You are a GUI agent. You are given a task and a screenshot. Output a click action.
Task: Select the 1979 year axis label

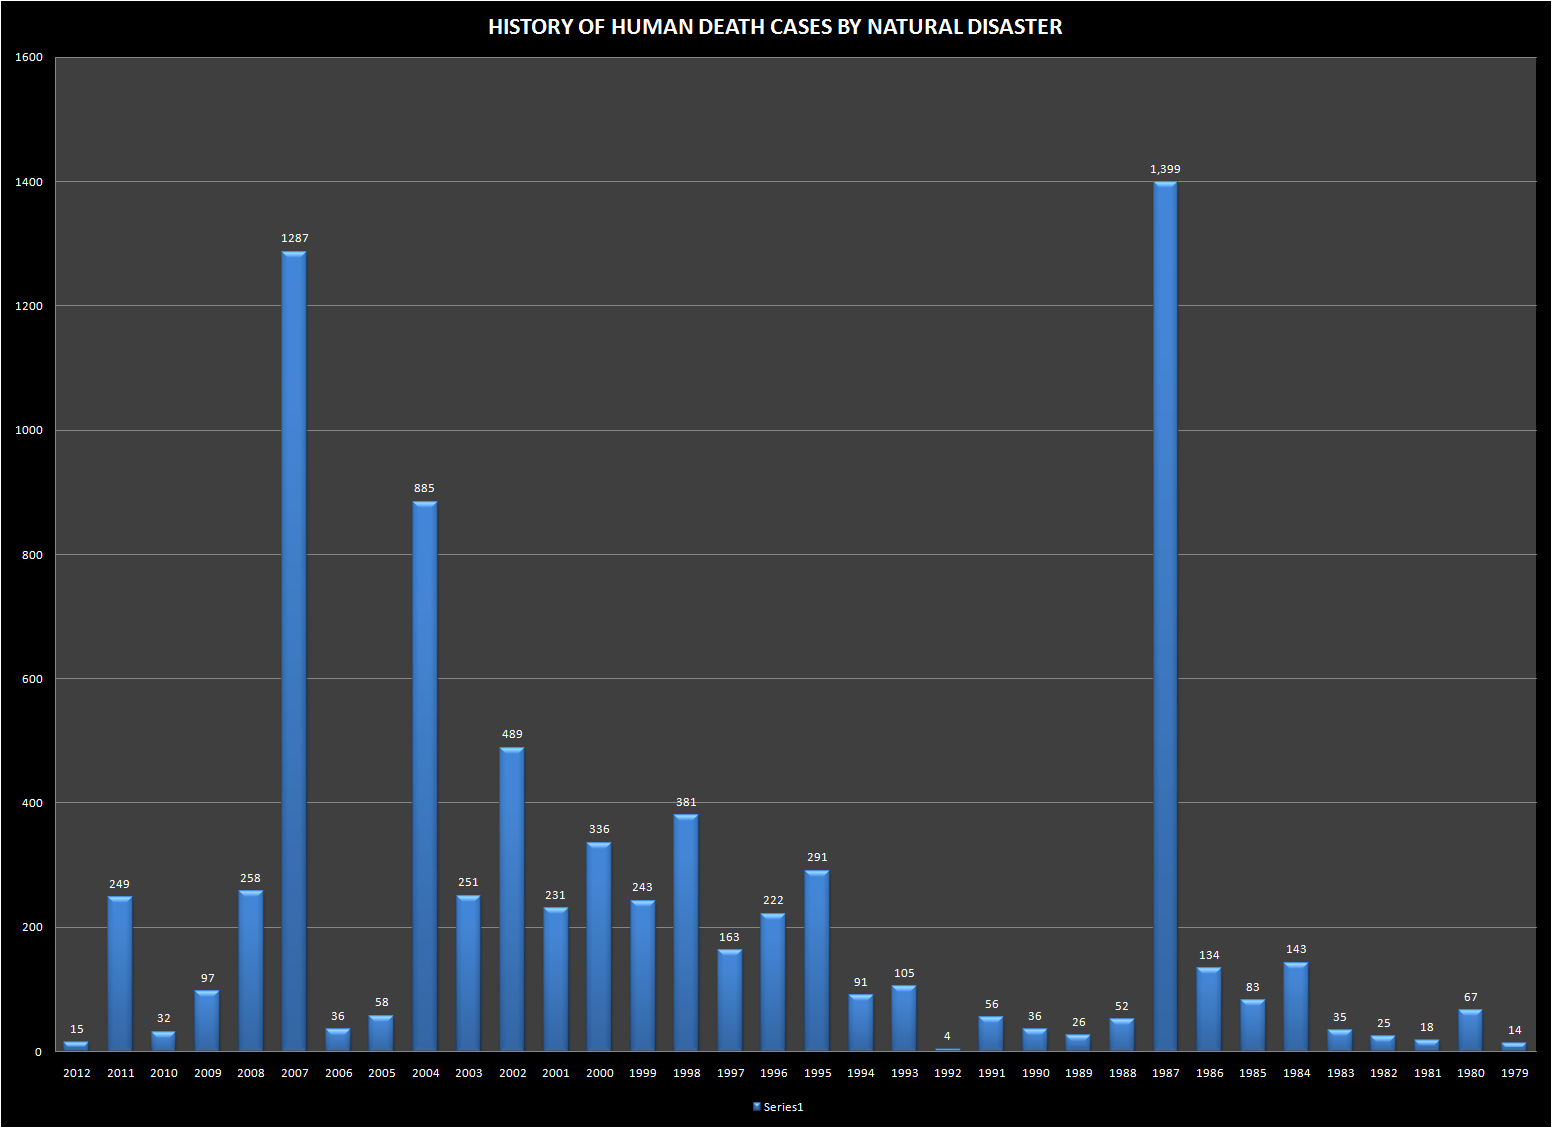point(1514,1073)
